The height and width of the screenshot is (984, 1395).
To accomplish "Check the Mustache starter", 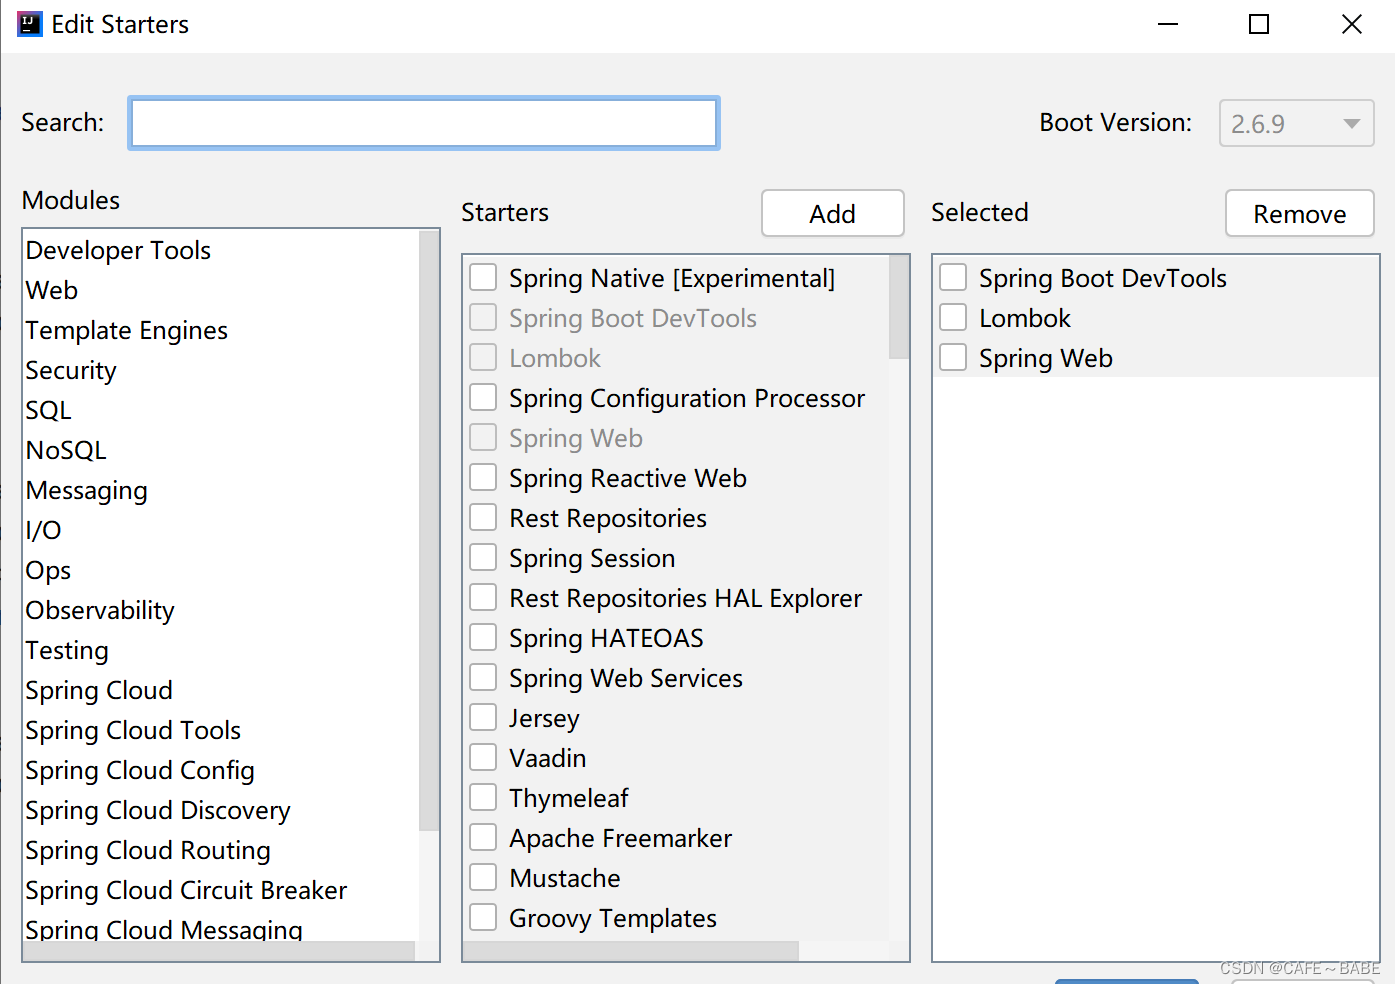I will [x=483, y=877].
